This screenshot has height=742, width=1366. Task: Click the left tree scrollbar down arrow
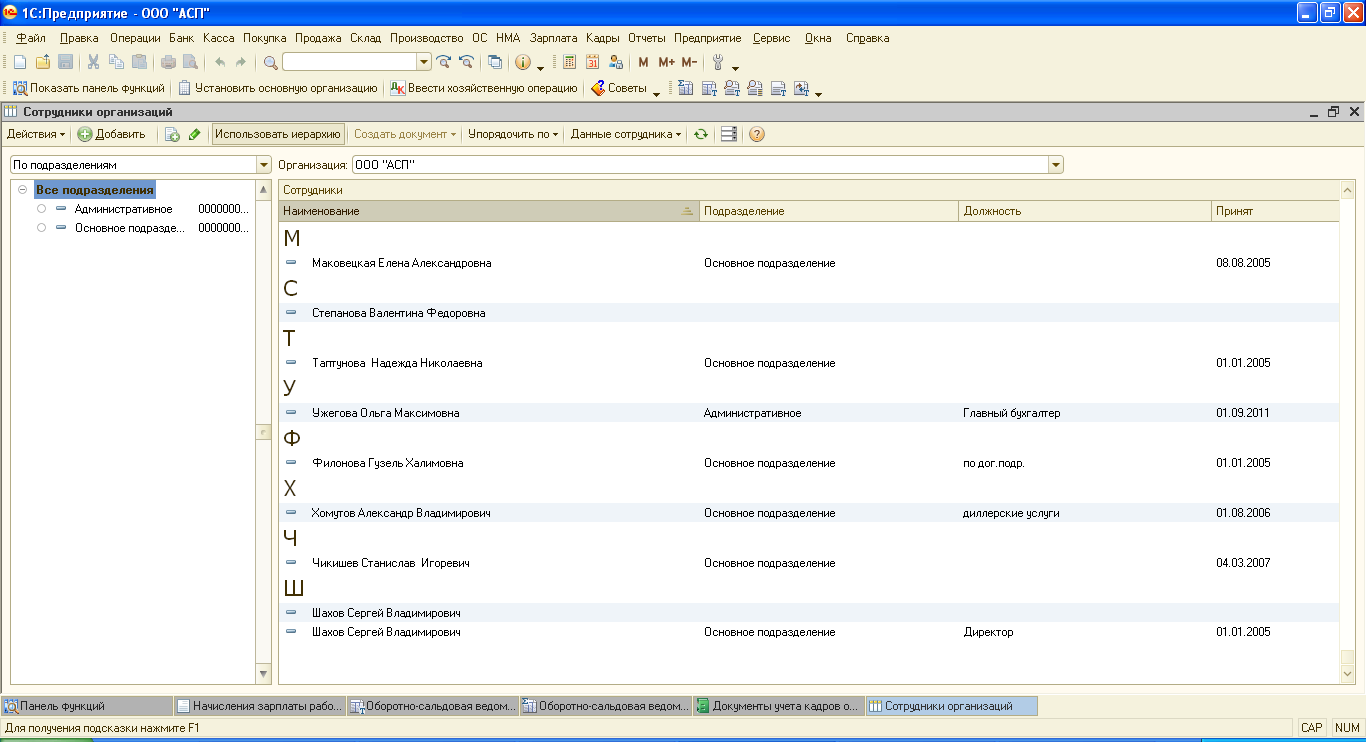click(x=264, y=674)
